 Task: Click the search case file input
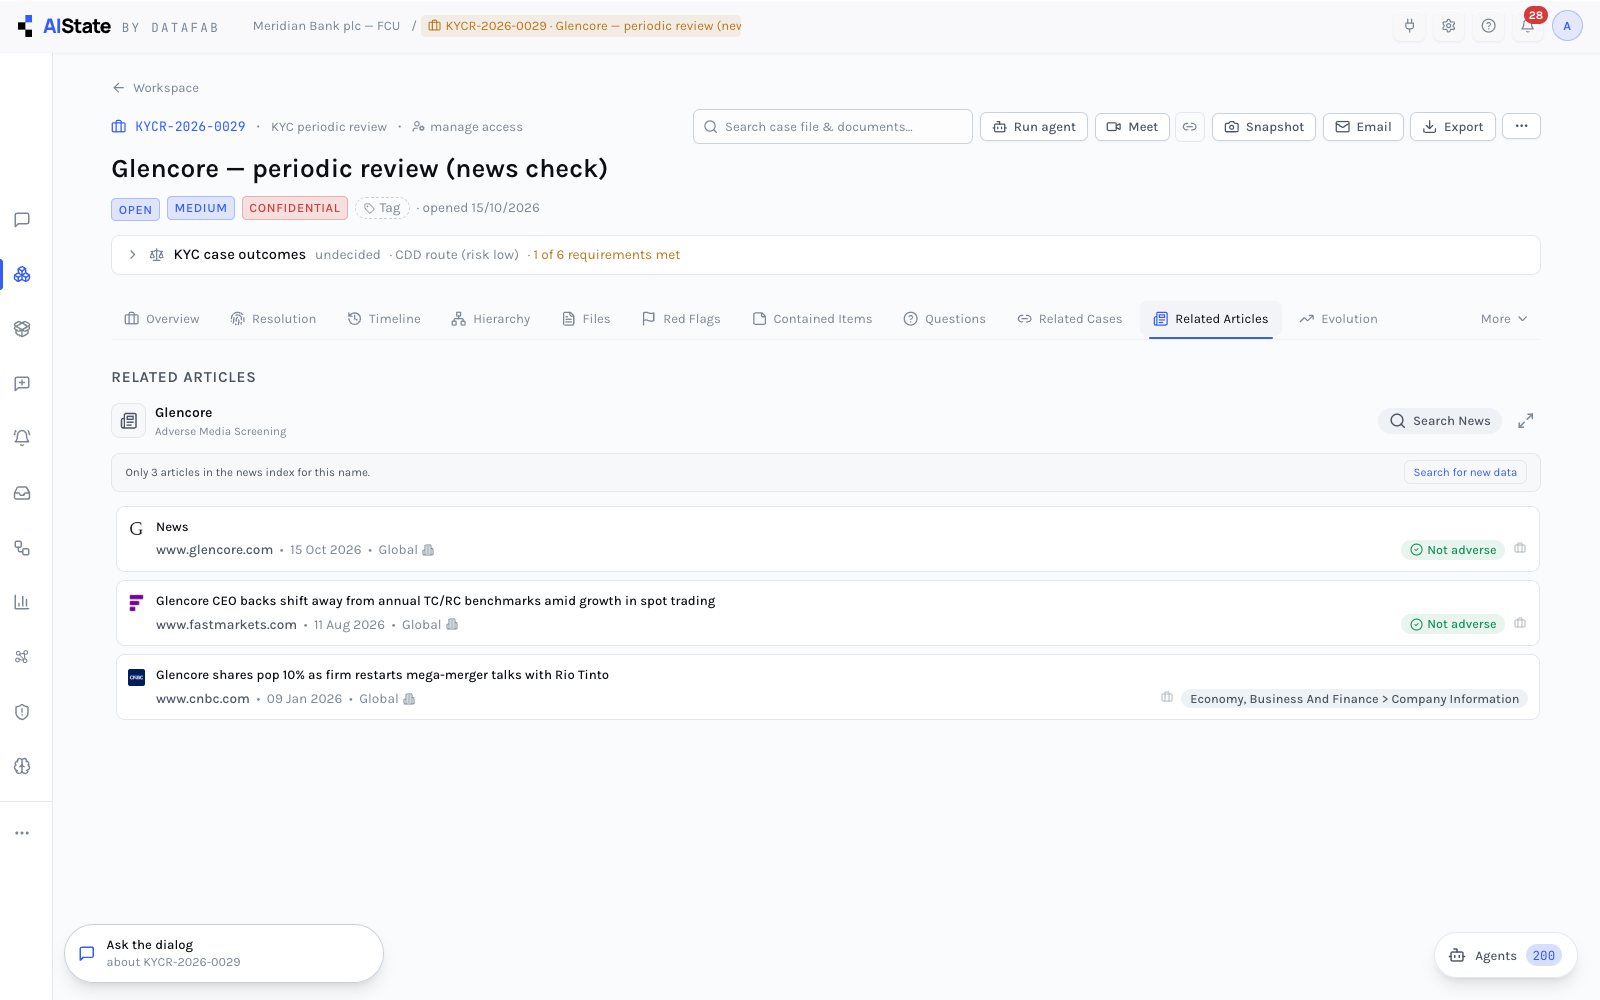point(833,127)
